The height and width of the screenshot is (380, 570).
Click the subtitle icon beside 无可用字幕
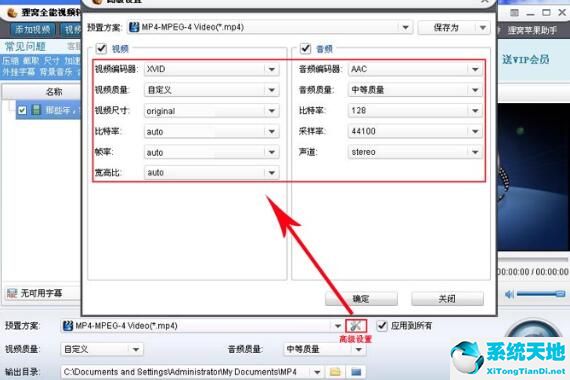pos(12,293)
